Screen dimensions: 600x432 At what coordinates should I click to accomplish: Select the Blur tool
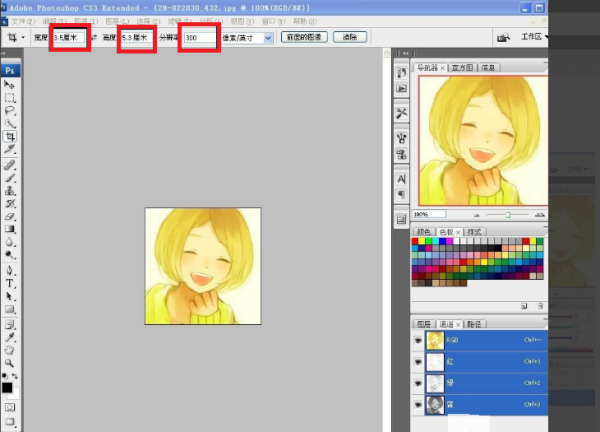[10, 242]
